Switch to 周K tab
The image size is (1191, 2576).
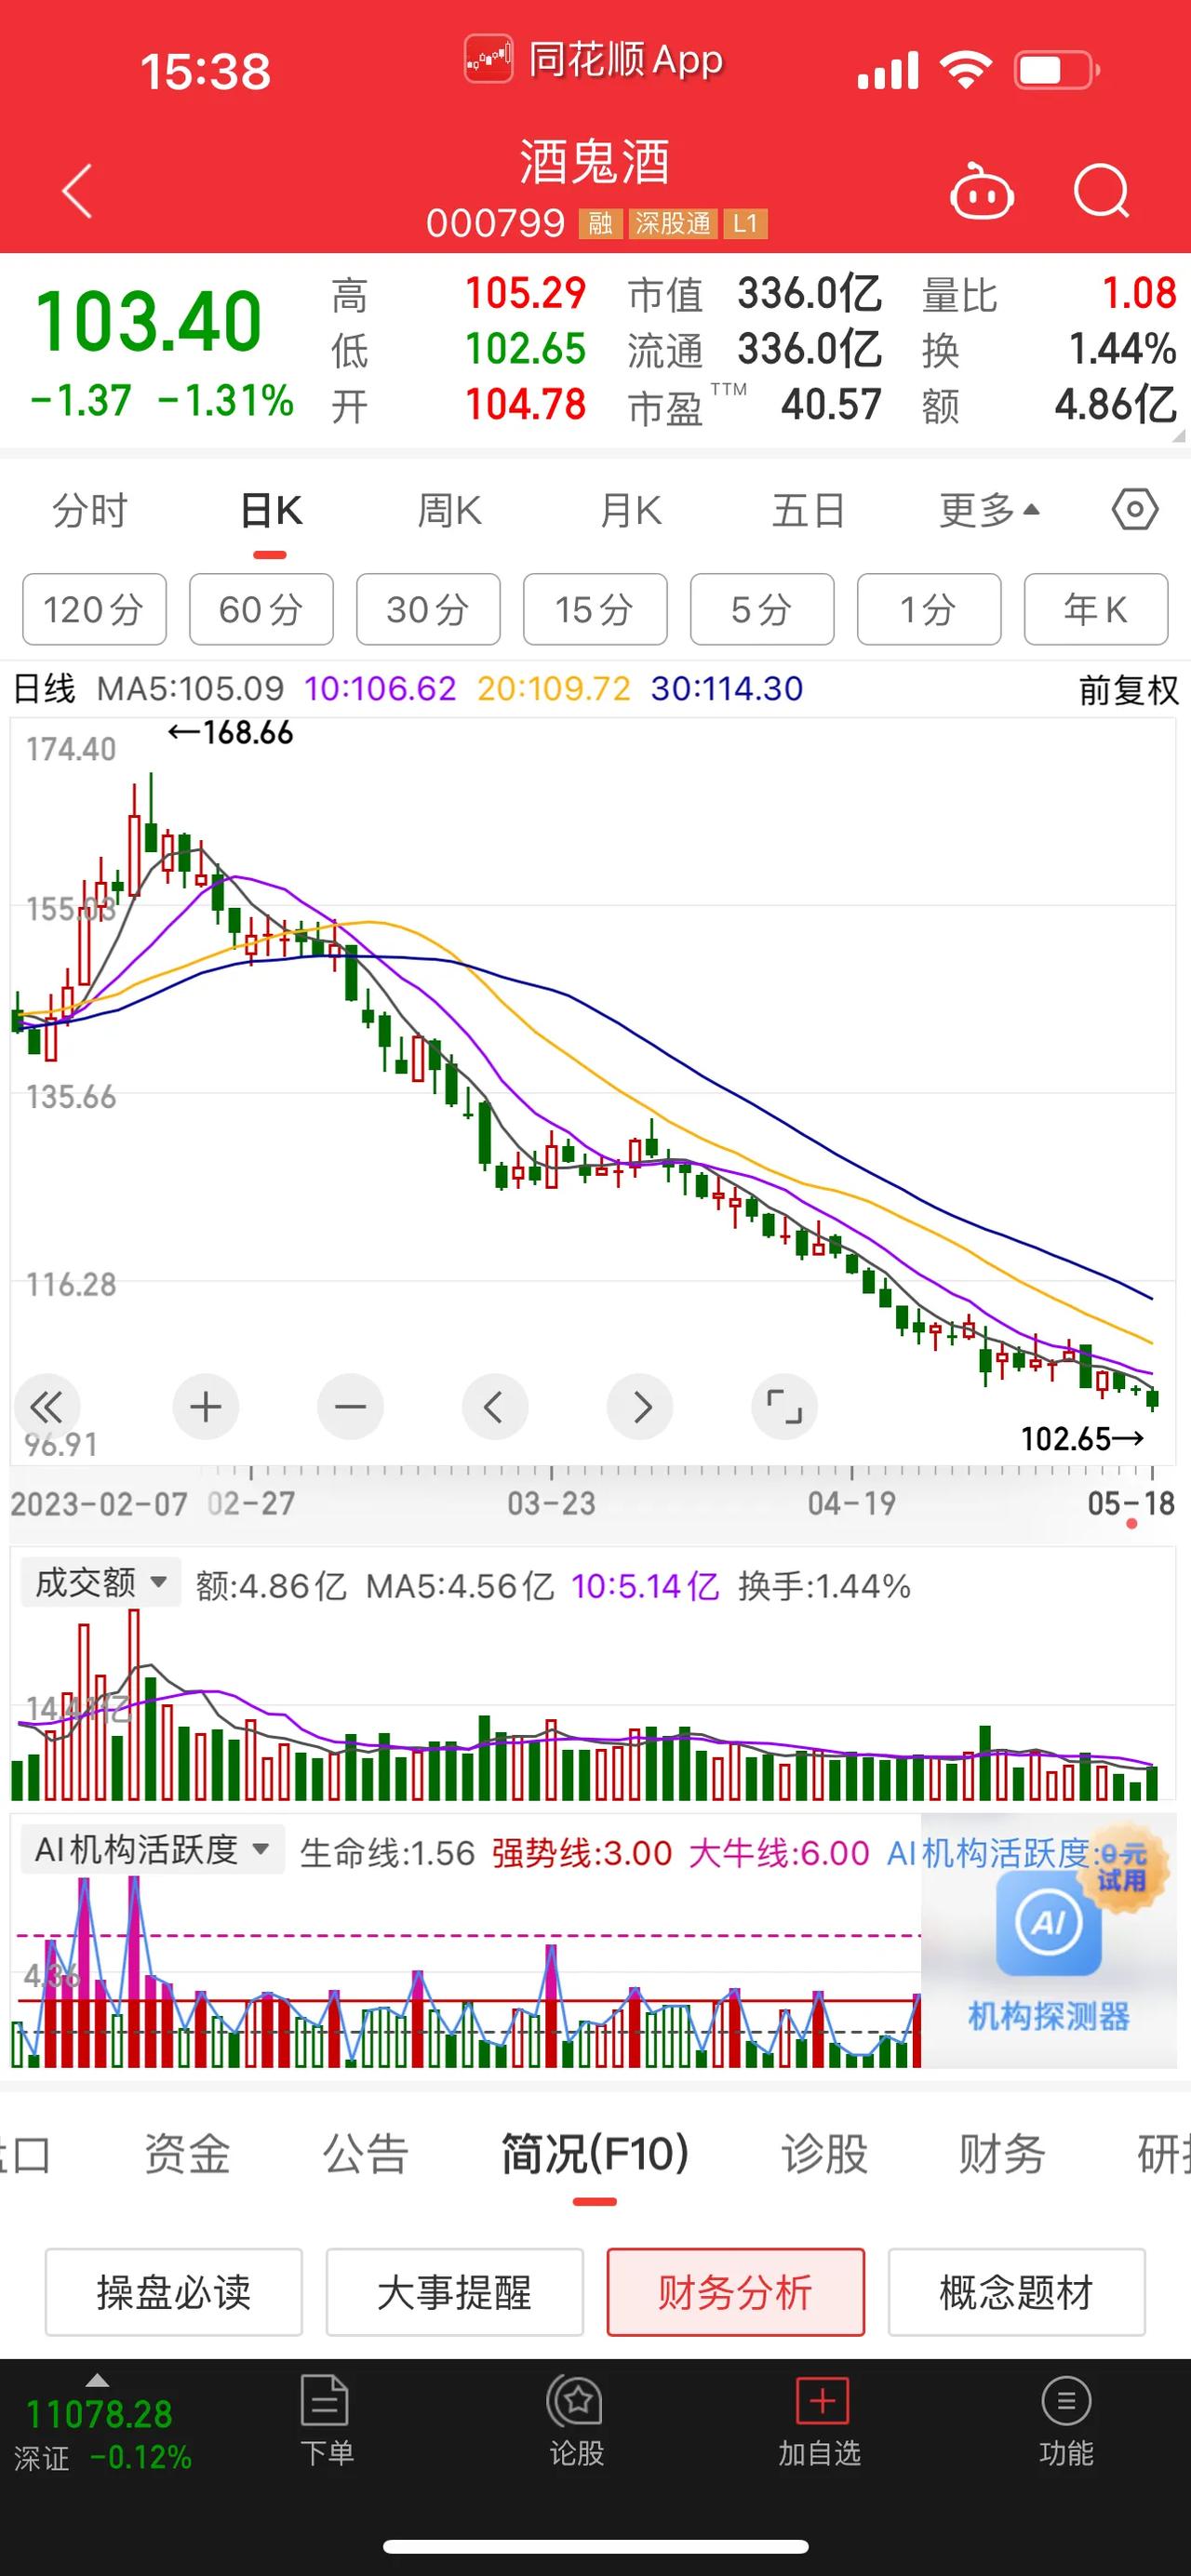(x=450, y=510)
